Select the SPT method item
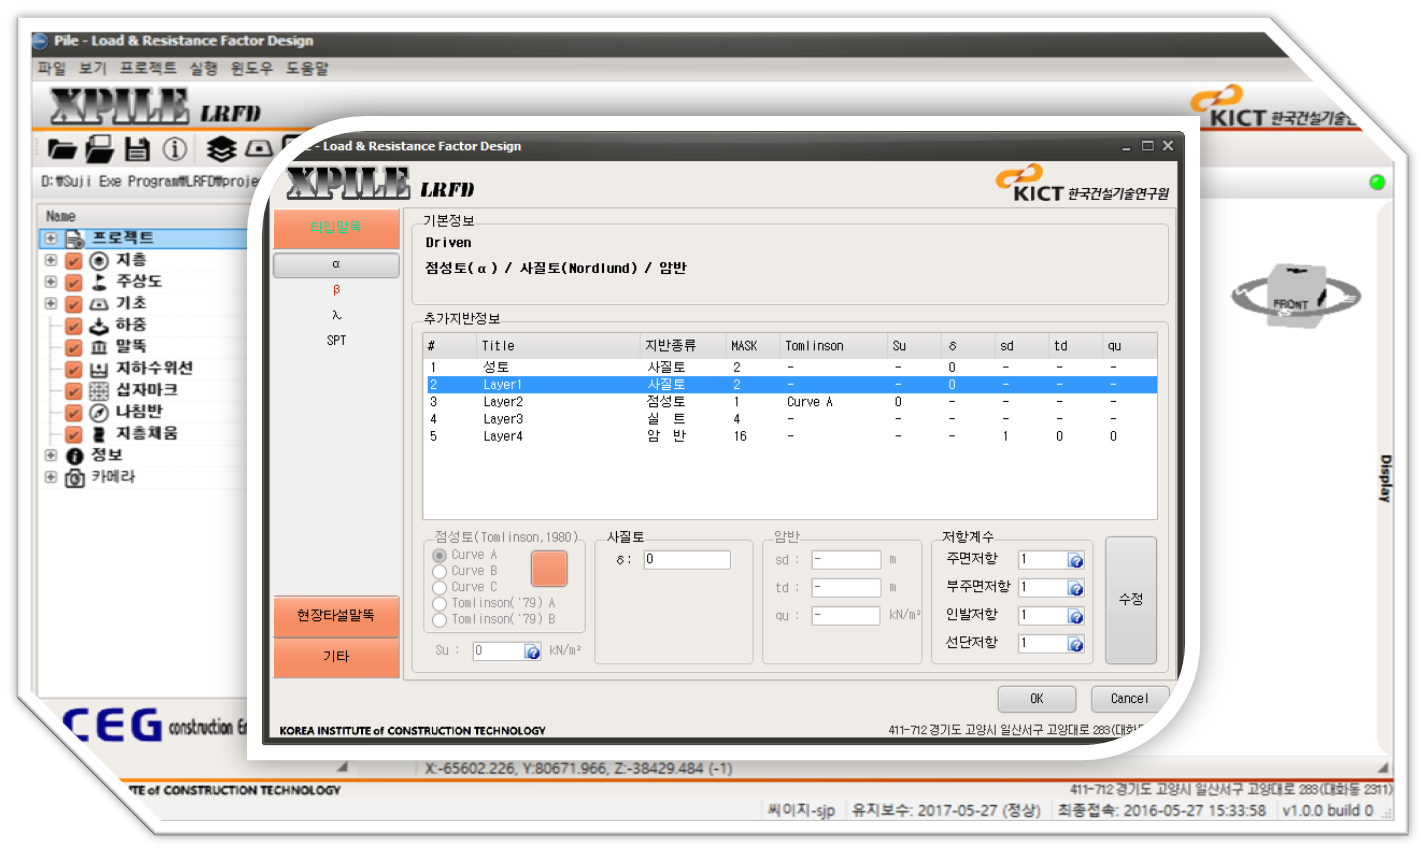Viewport: 1425px width, 851px height. coord(336,341)
